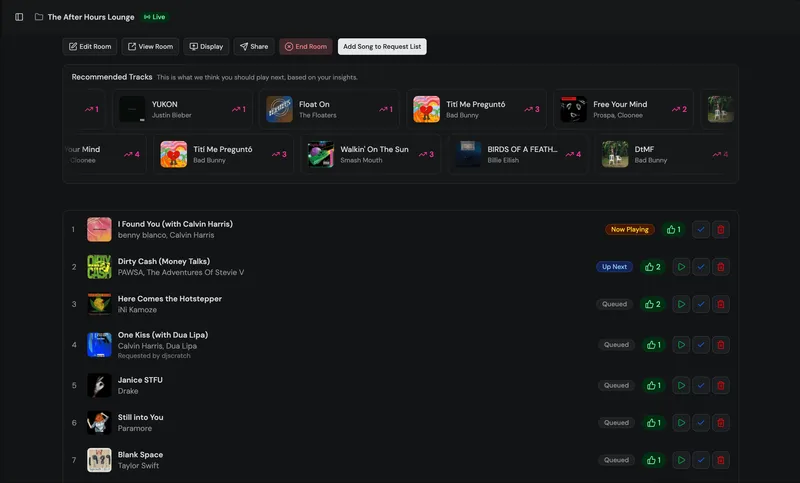Viewport: 800px width, 483px height.
Task: Check off Blank Space
Action: click(x=701, y=460)
